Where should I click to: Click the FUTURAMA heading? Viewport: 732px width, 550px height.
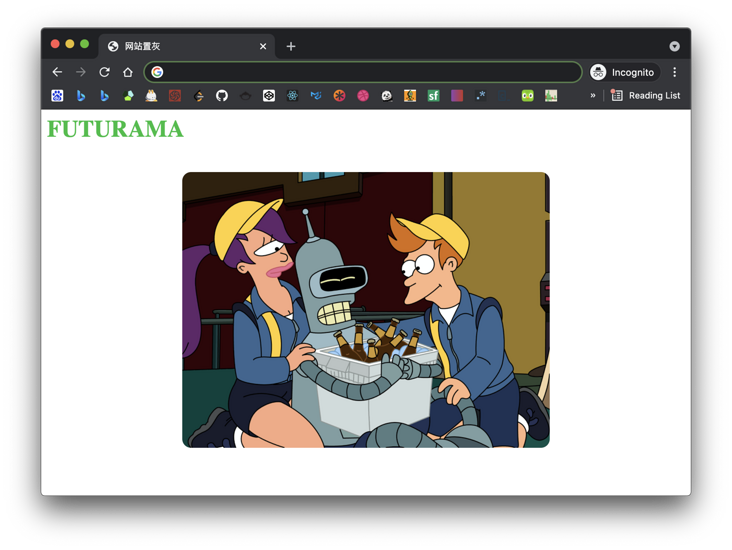pos(115,129)
